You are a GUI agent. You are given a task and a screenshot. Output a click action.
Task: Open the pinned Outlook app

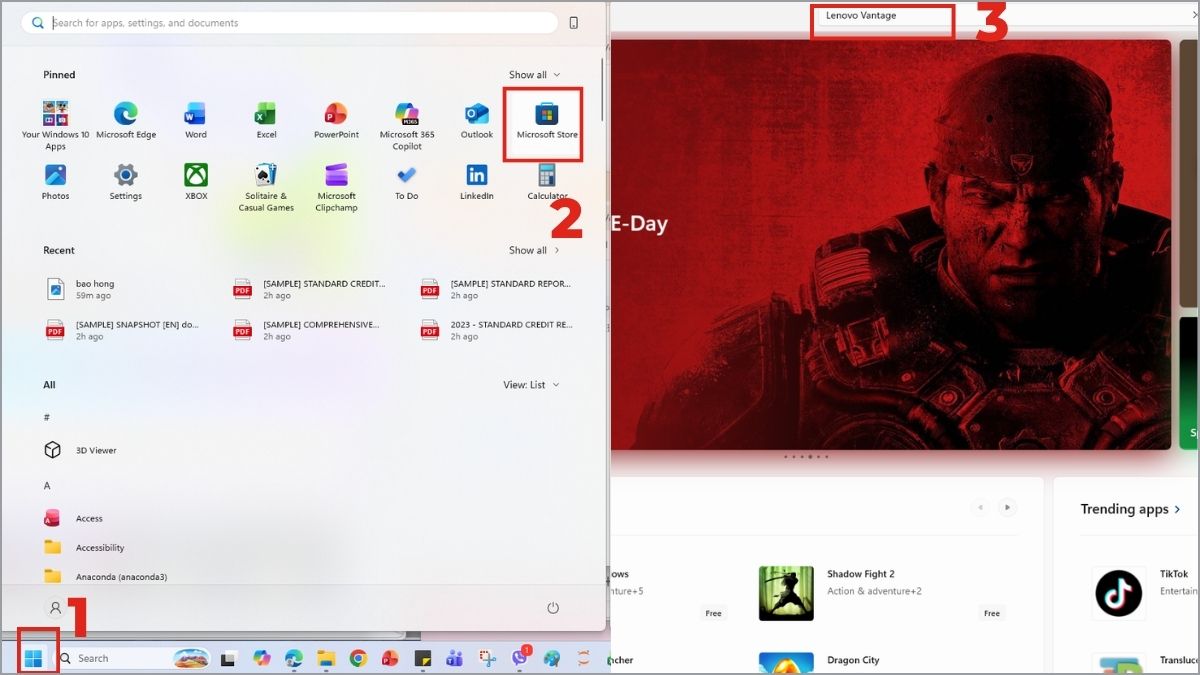coord(477,120)
